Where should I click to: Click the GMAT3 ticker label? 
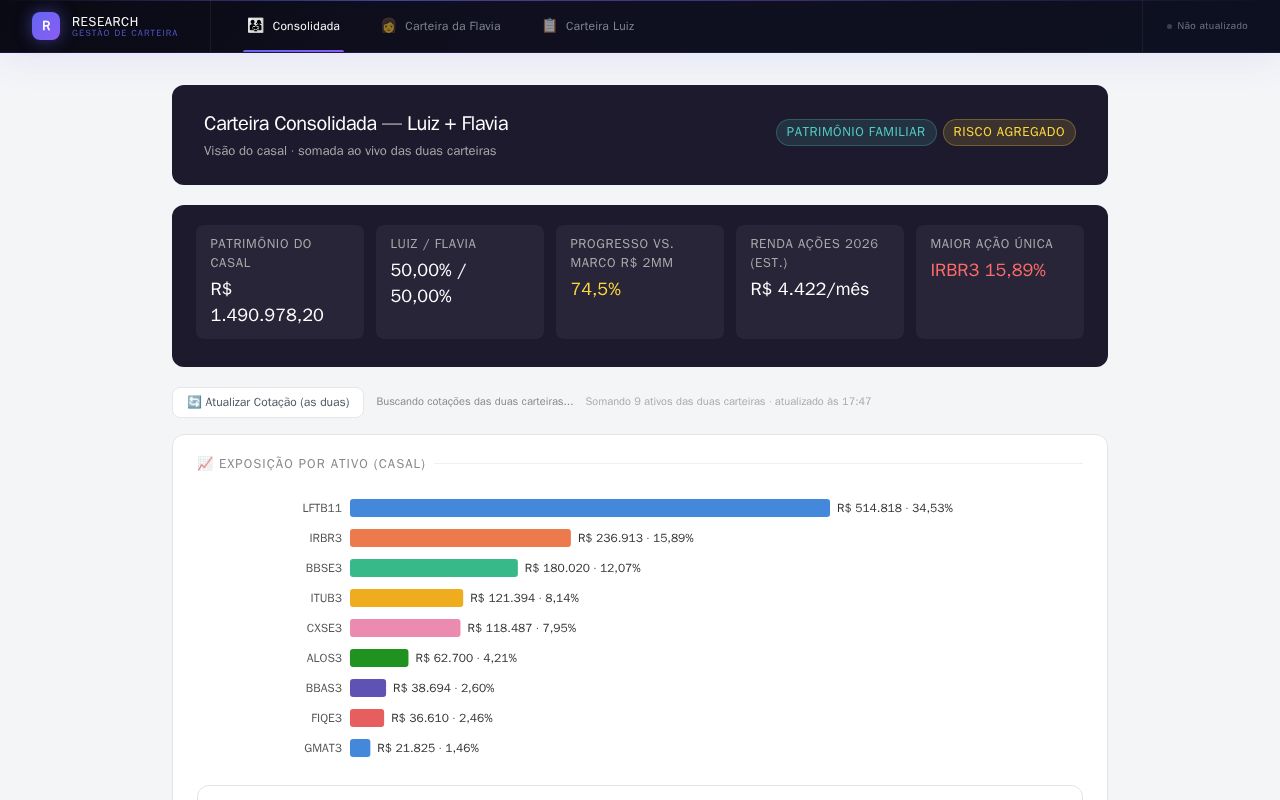[x=323, y=748]
